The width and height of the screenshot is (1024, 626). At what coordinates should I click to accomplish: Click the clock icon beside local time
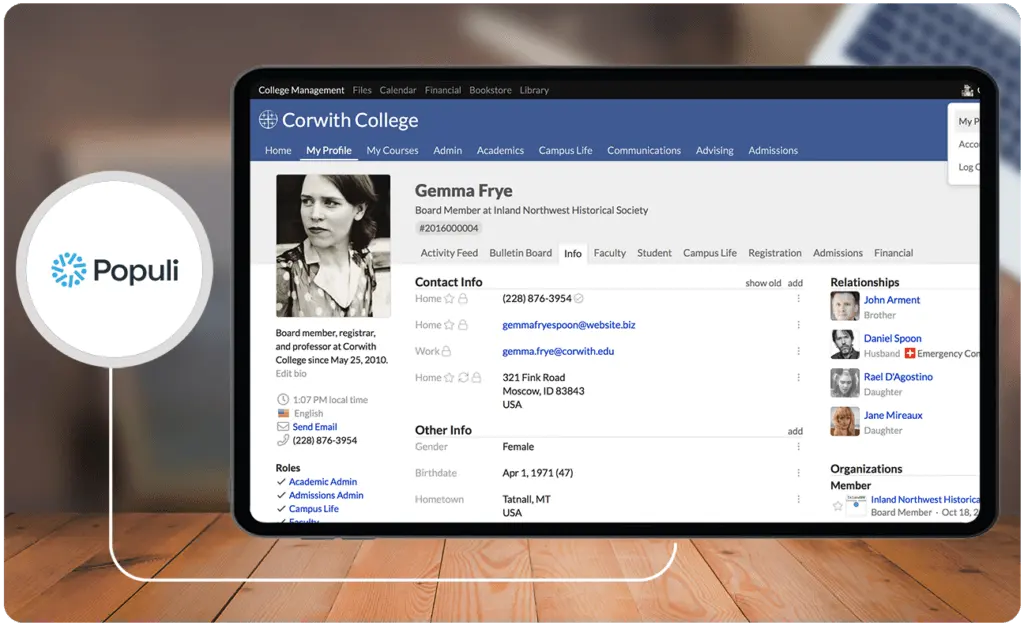pyautogui.click(x=283, y=399)
